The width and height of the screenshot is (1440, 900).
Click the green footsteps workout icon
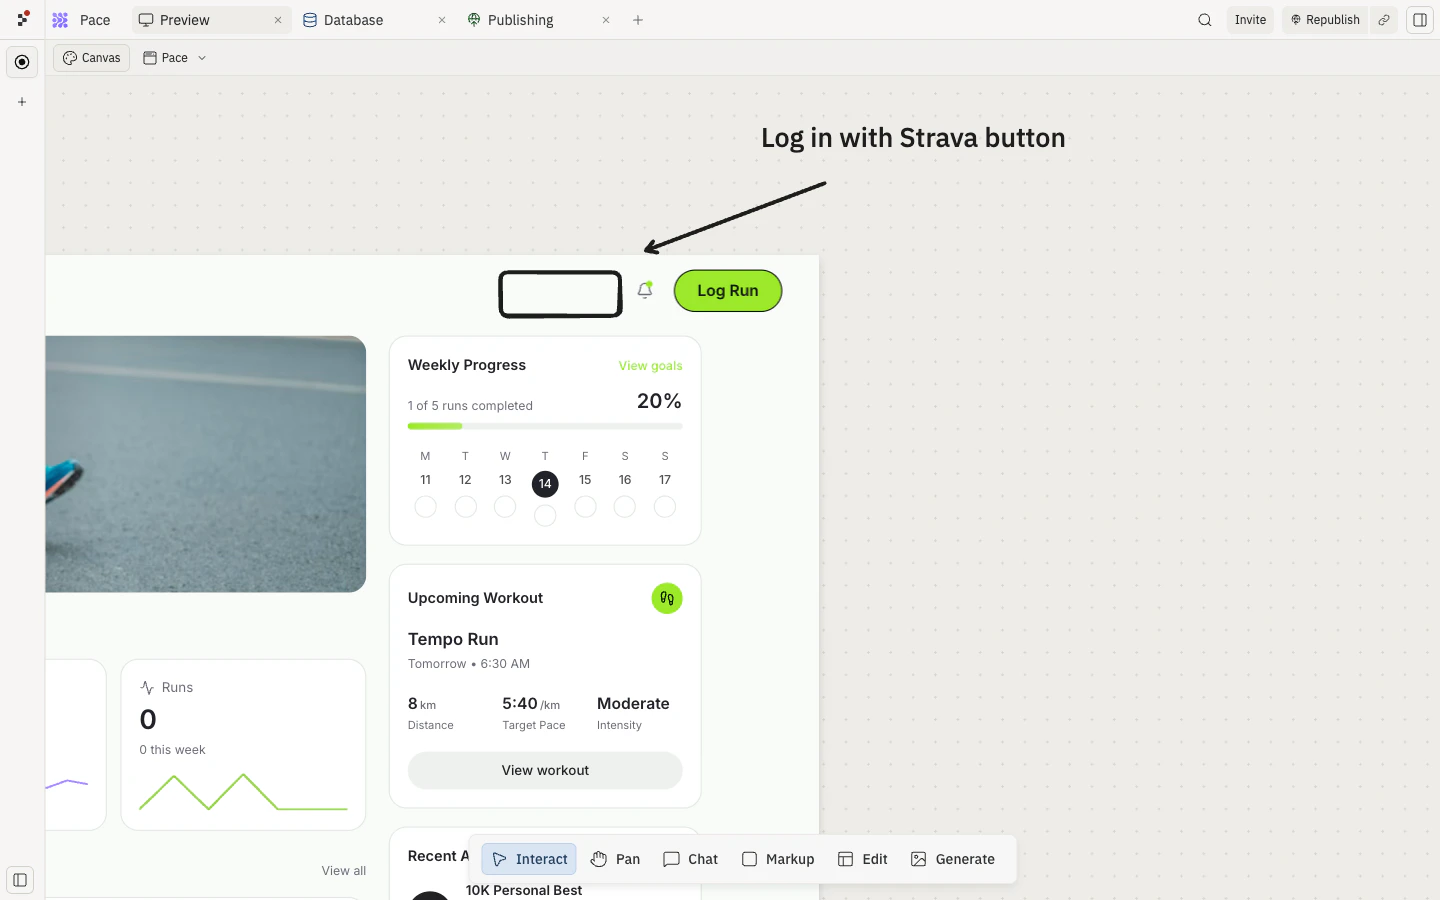click(667, 598)
